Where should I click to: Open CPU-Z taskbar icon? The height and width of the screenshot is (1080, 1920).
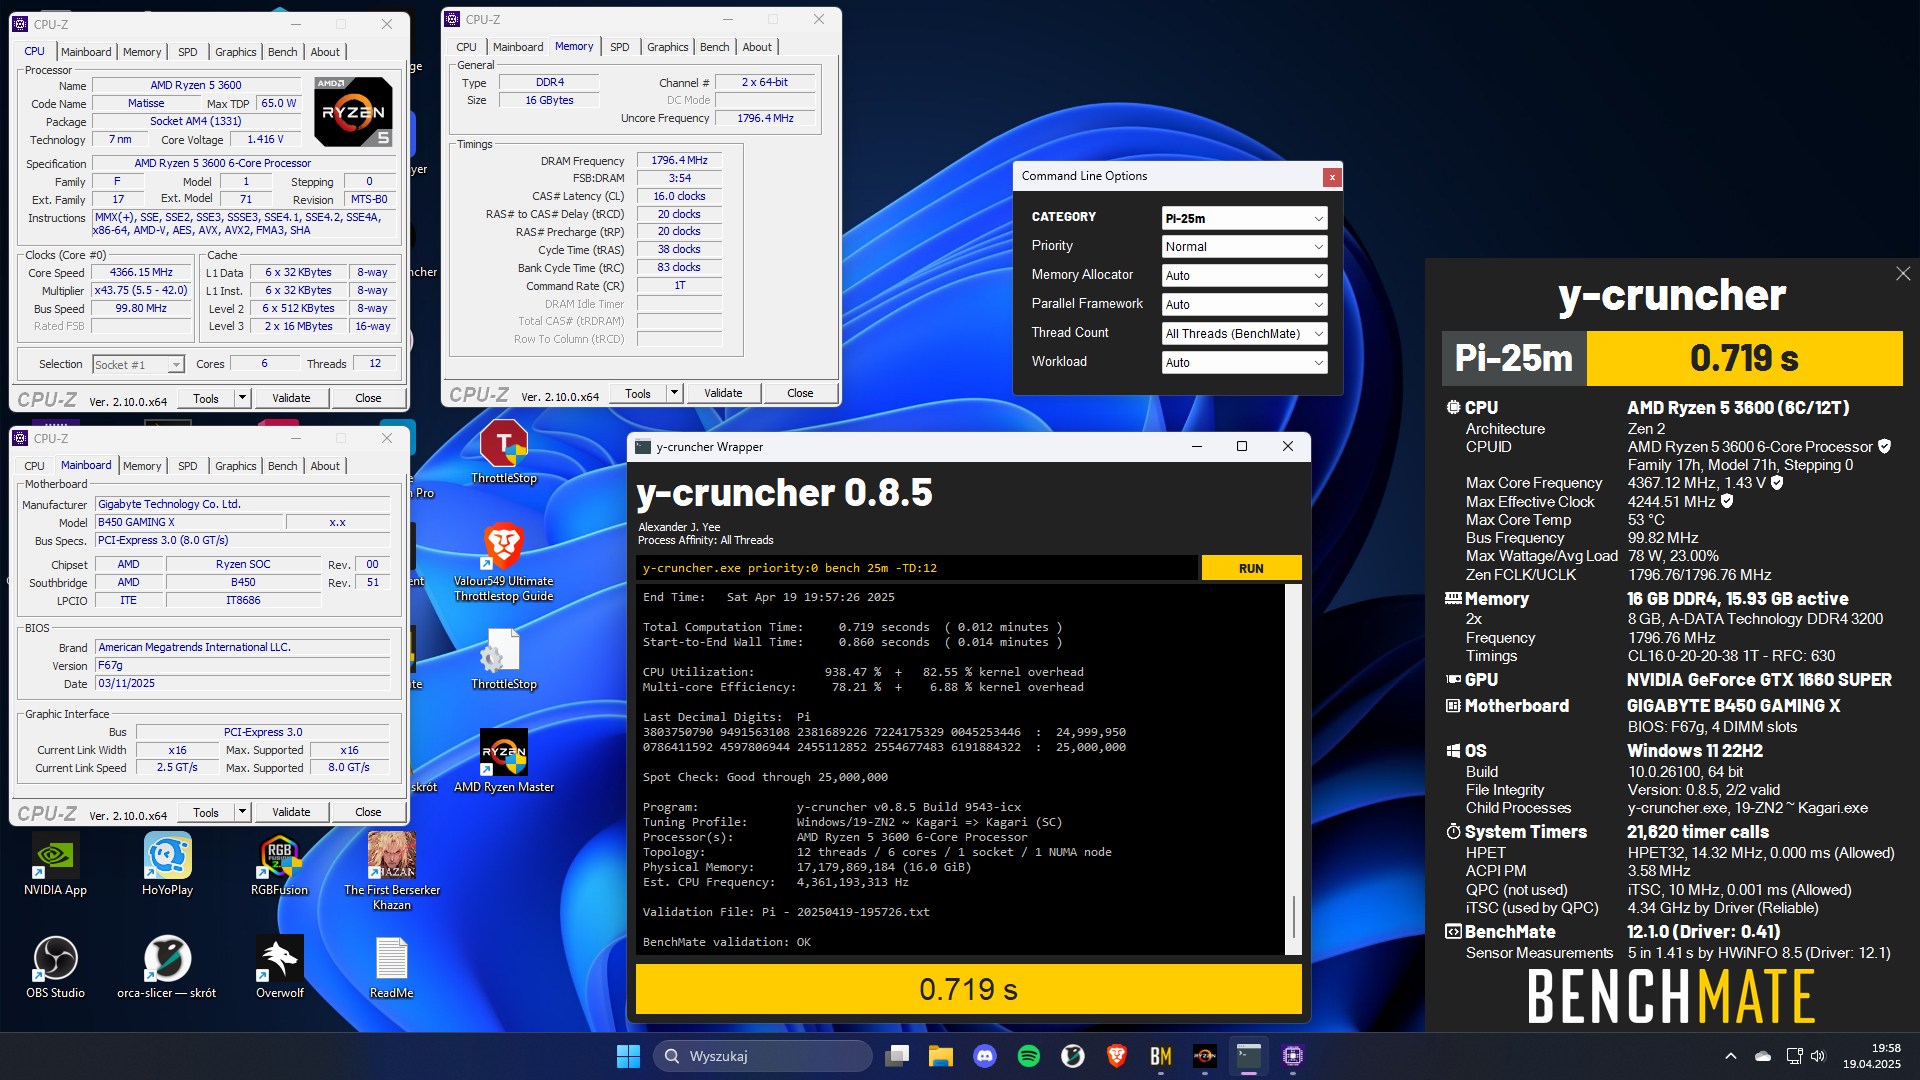point(1293,1056)
